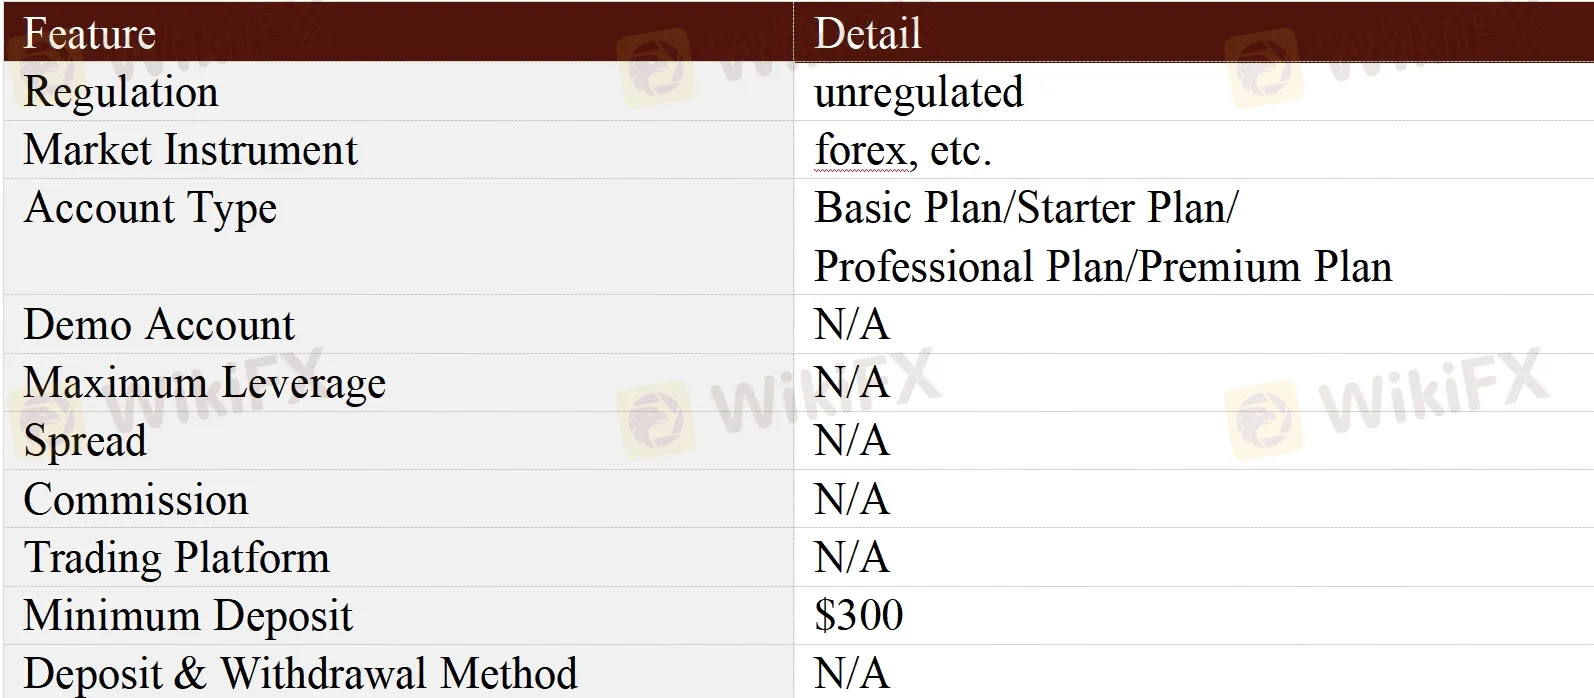Viewport: 1594px width, 698px height.
Task: Click the "Detail" column header
Action: pos(867,34)
